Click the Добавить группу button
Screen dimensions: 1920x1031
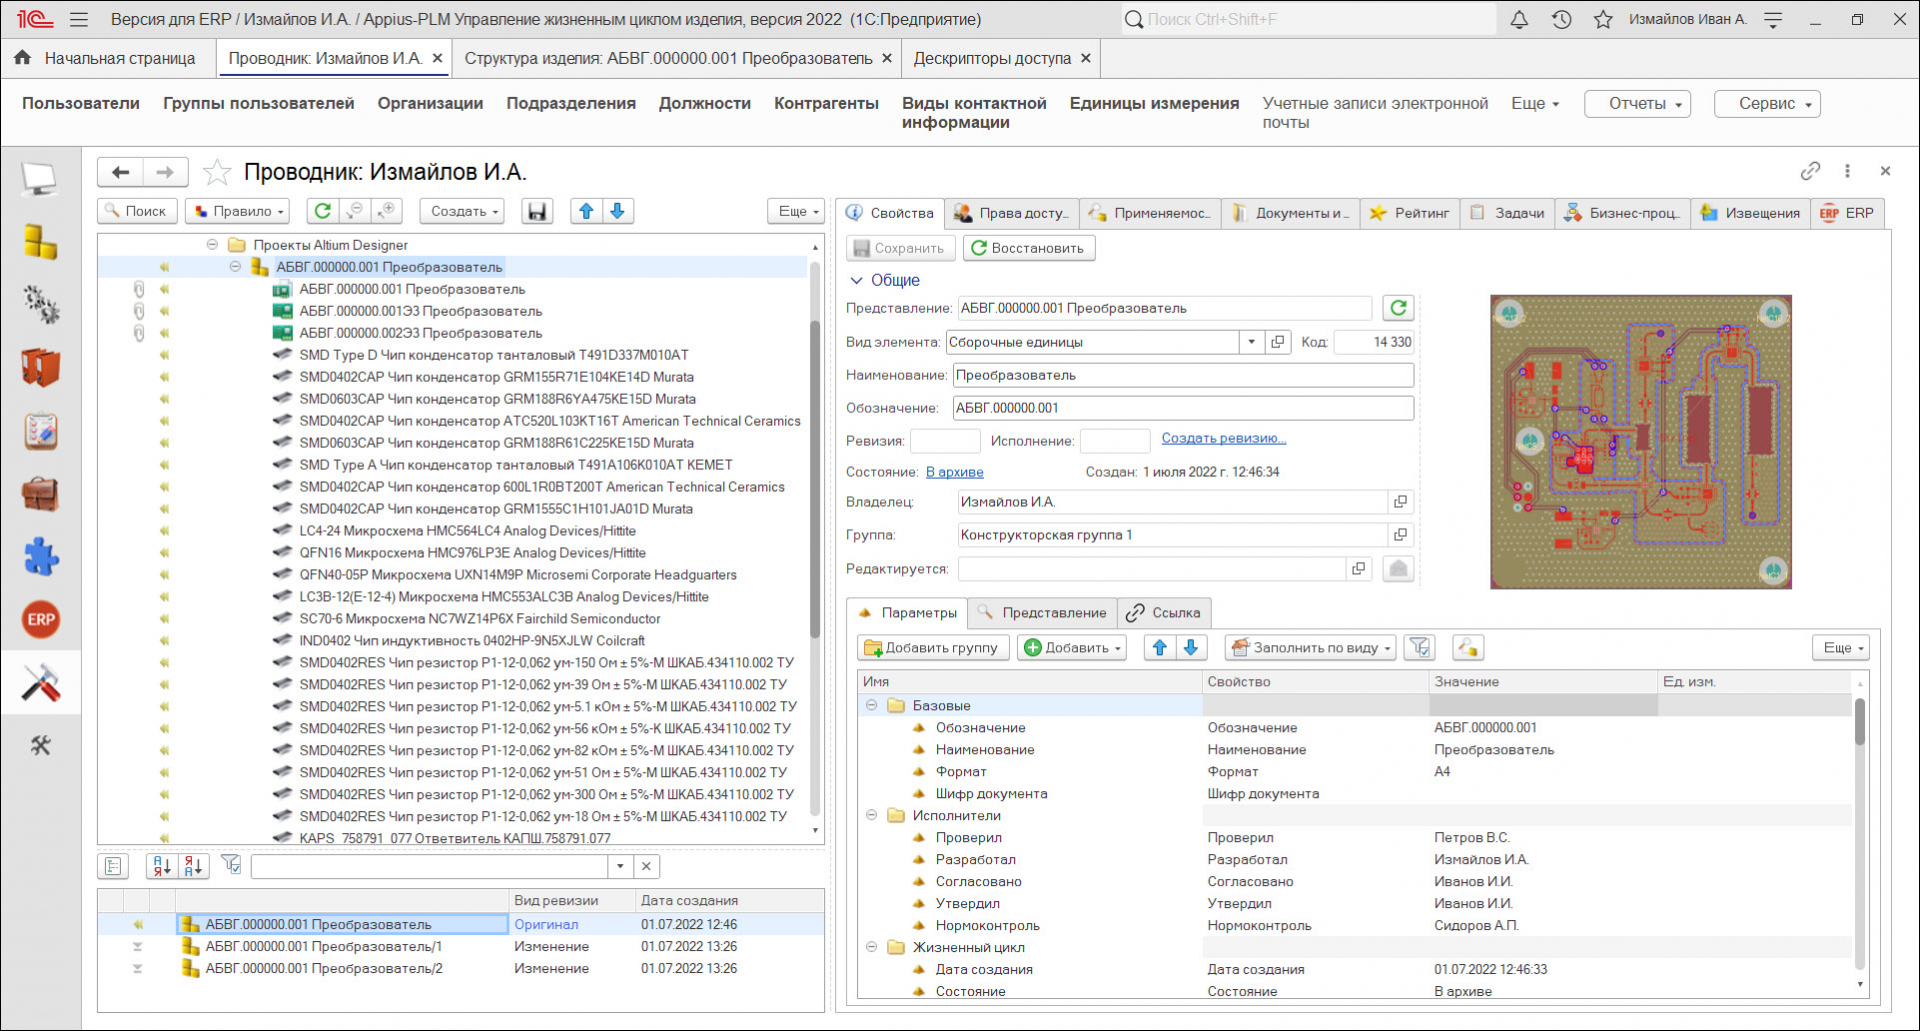pyautogui.click(x=933, y=647)
